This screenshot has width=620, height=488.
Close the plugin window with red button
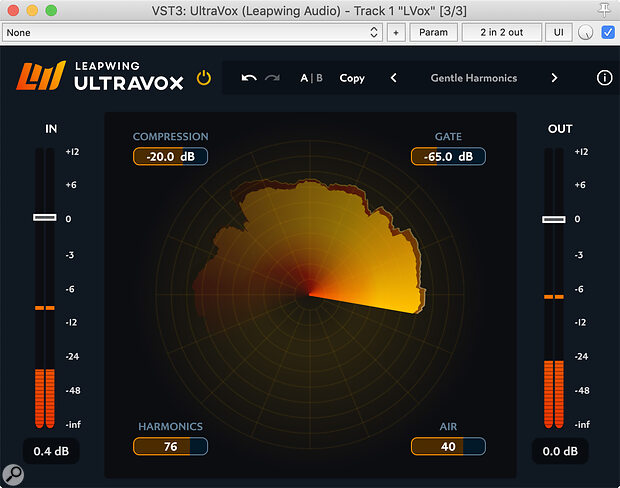click(x=13, y=10)
